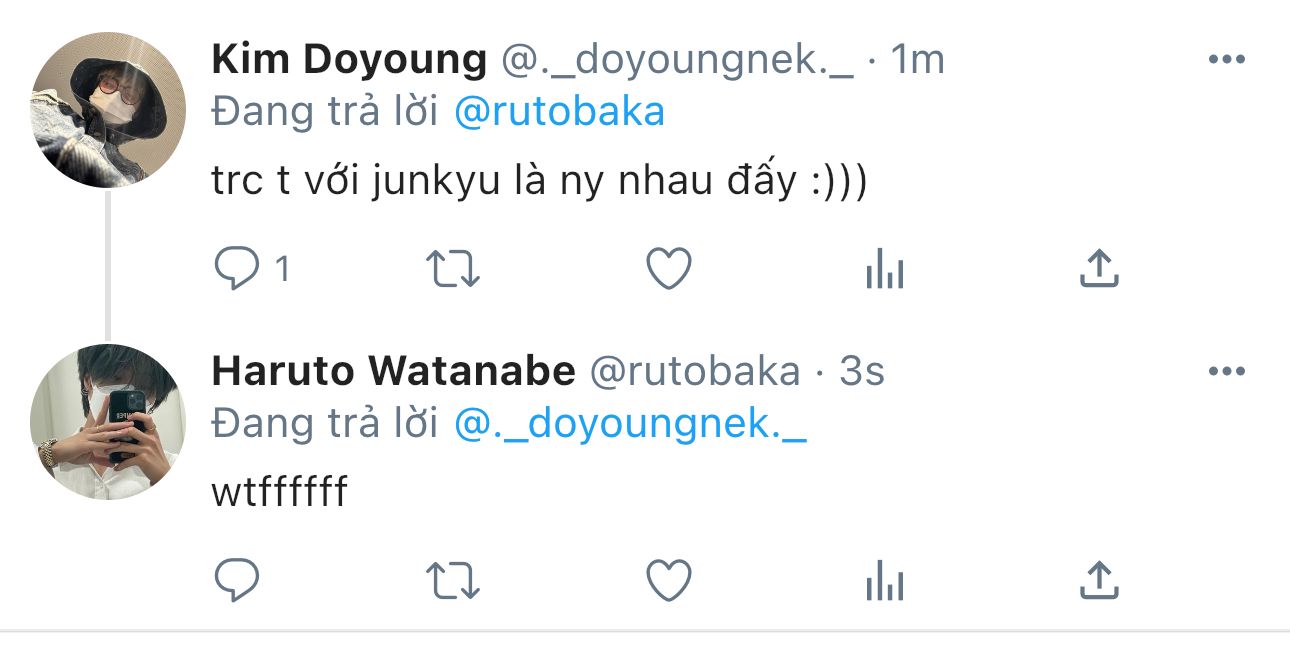Like Haruto Watanabe's wtffffff tweet
1290x654 pixels.
(669, 579)
